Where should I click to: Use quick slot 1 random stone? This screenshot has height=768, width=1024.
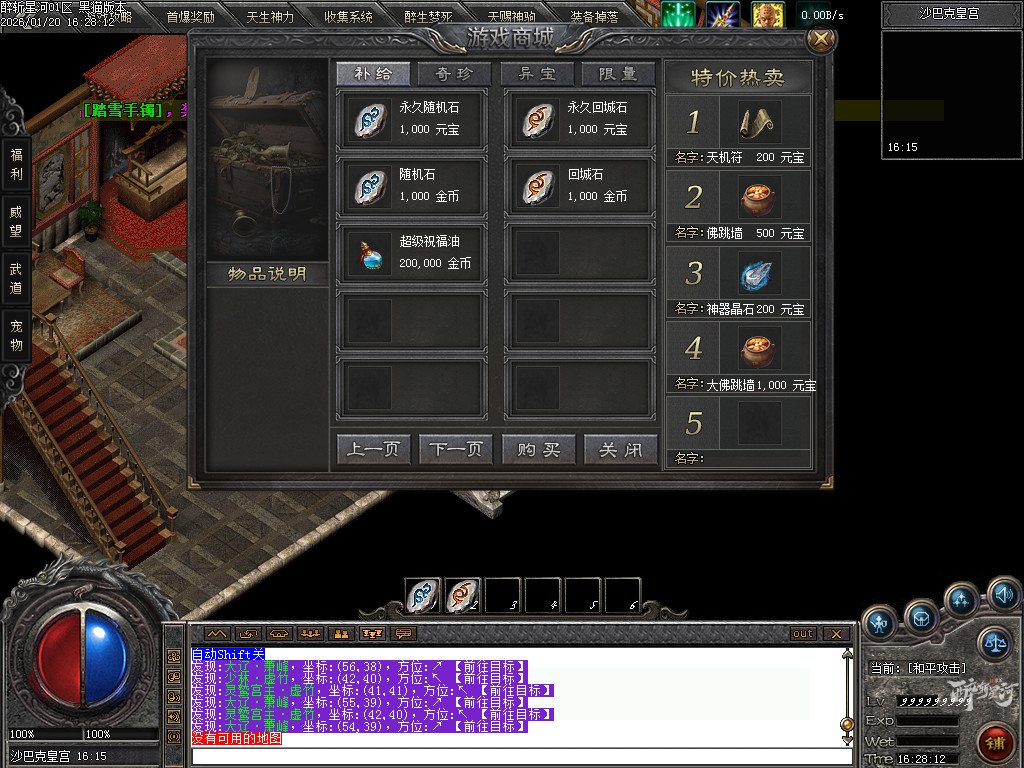pyautogui.click(x=422, y=596)
